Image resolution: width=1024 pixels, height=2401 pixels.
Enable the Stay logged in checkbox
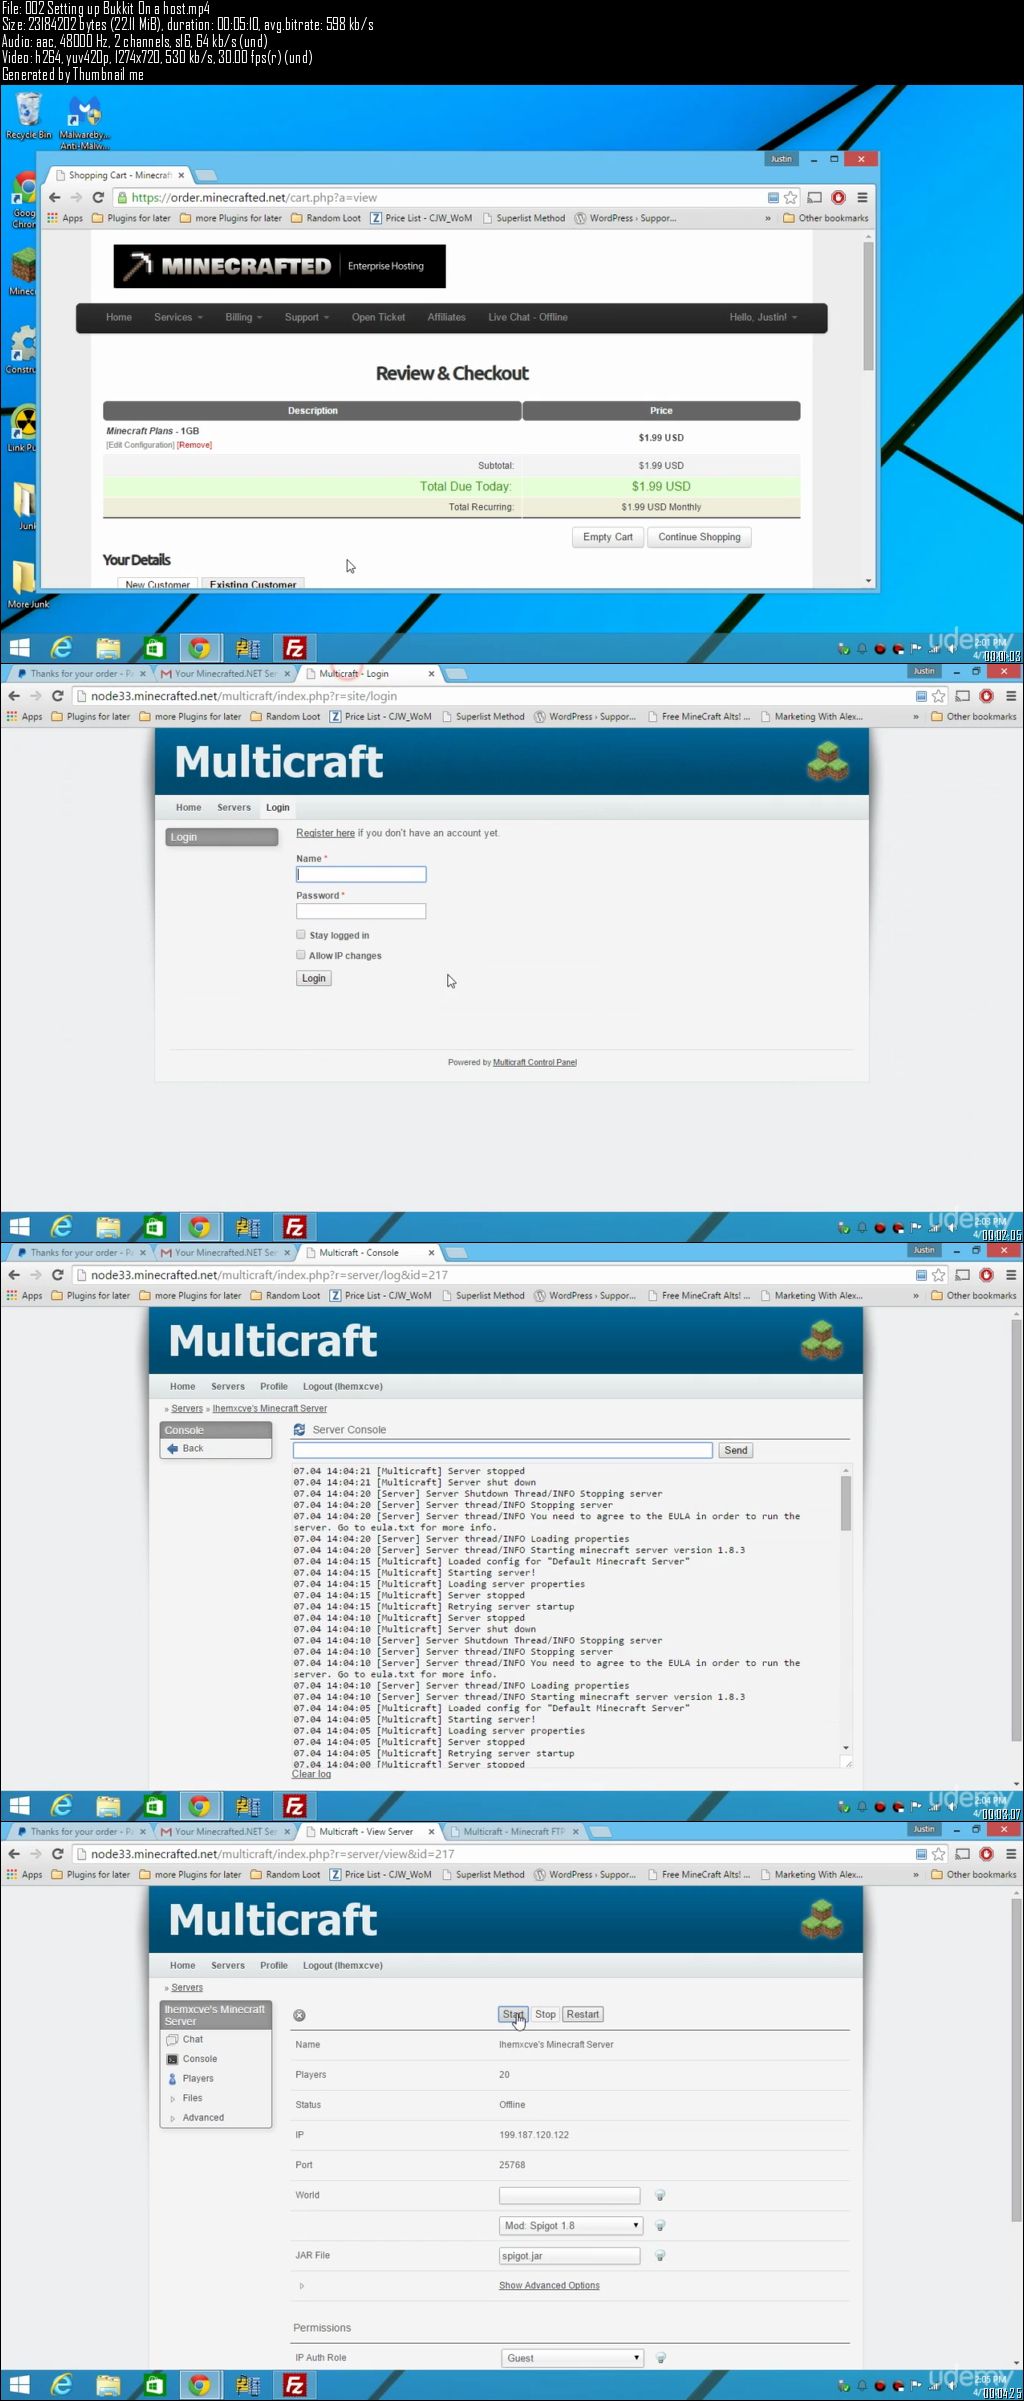point(300,934)
